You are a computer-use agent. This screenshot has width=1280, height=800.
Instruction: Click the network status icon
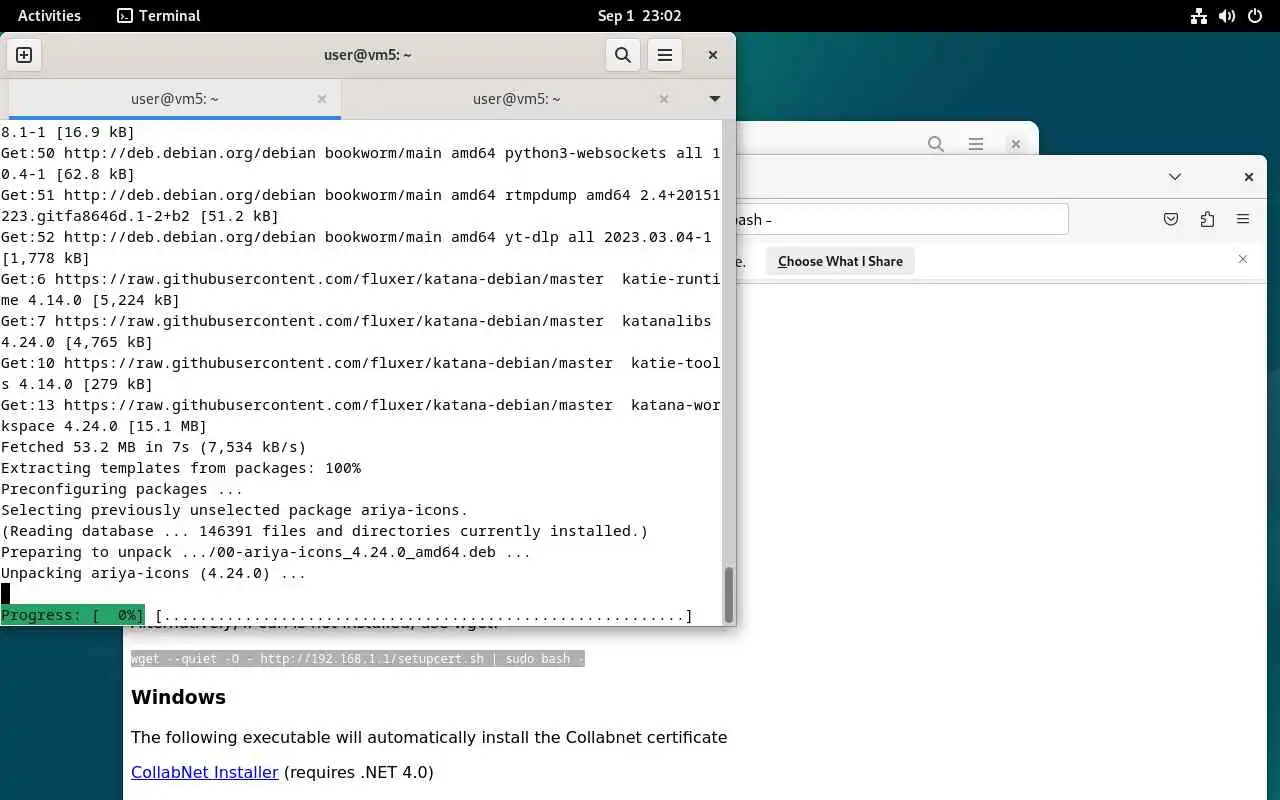click(1198, 15)
